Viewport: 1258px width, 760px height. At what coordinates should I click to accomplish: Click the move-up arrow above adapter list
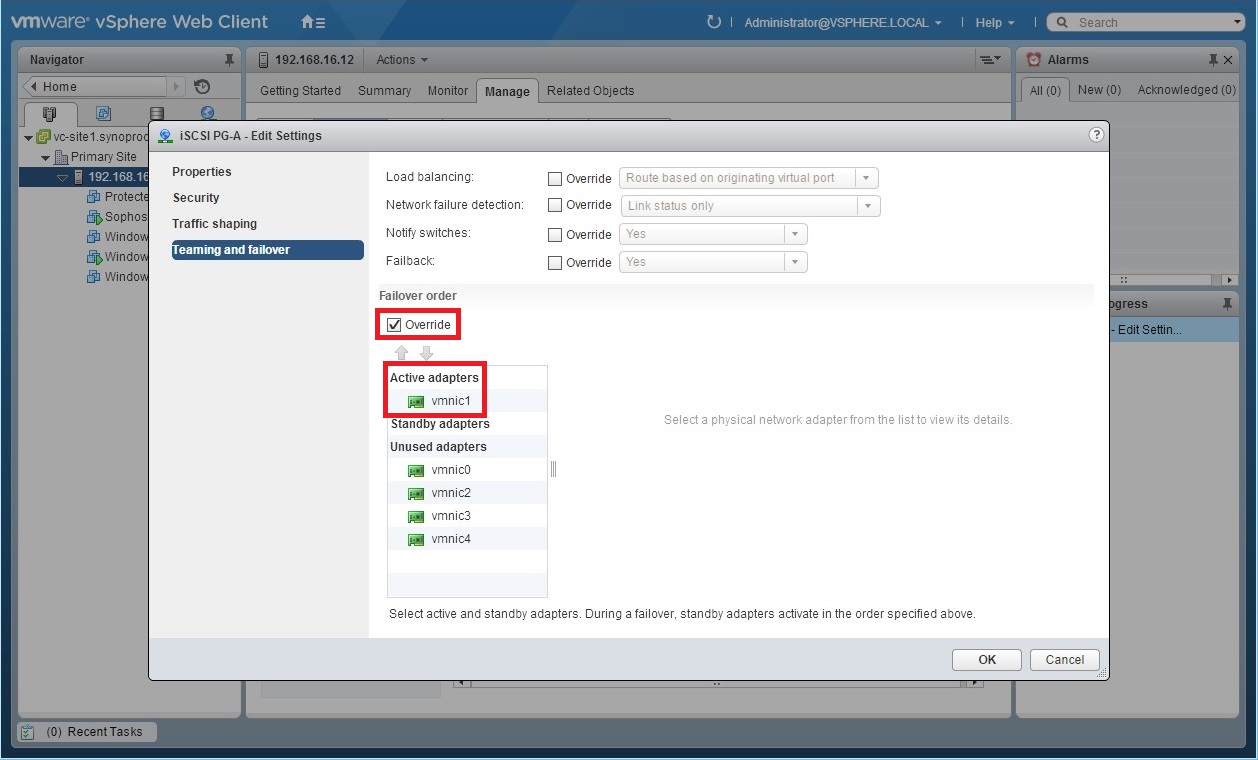tap(401, 353)
